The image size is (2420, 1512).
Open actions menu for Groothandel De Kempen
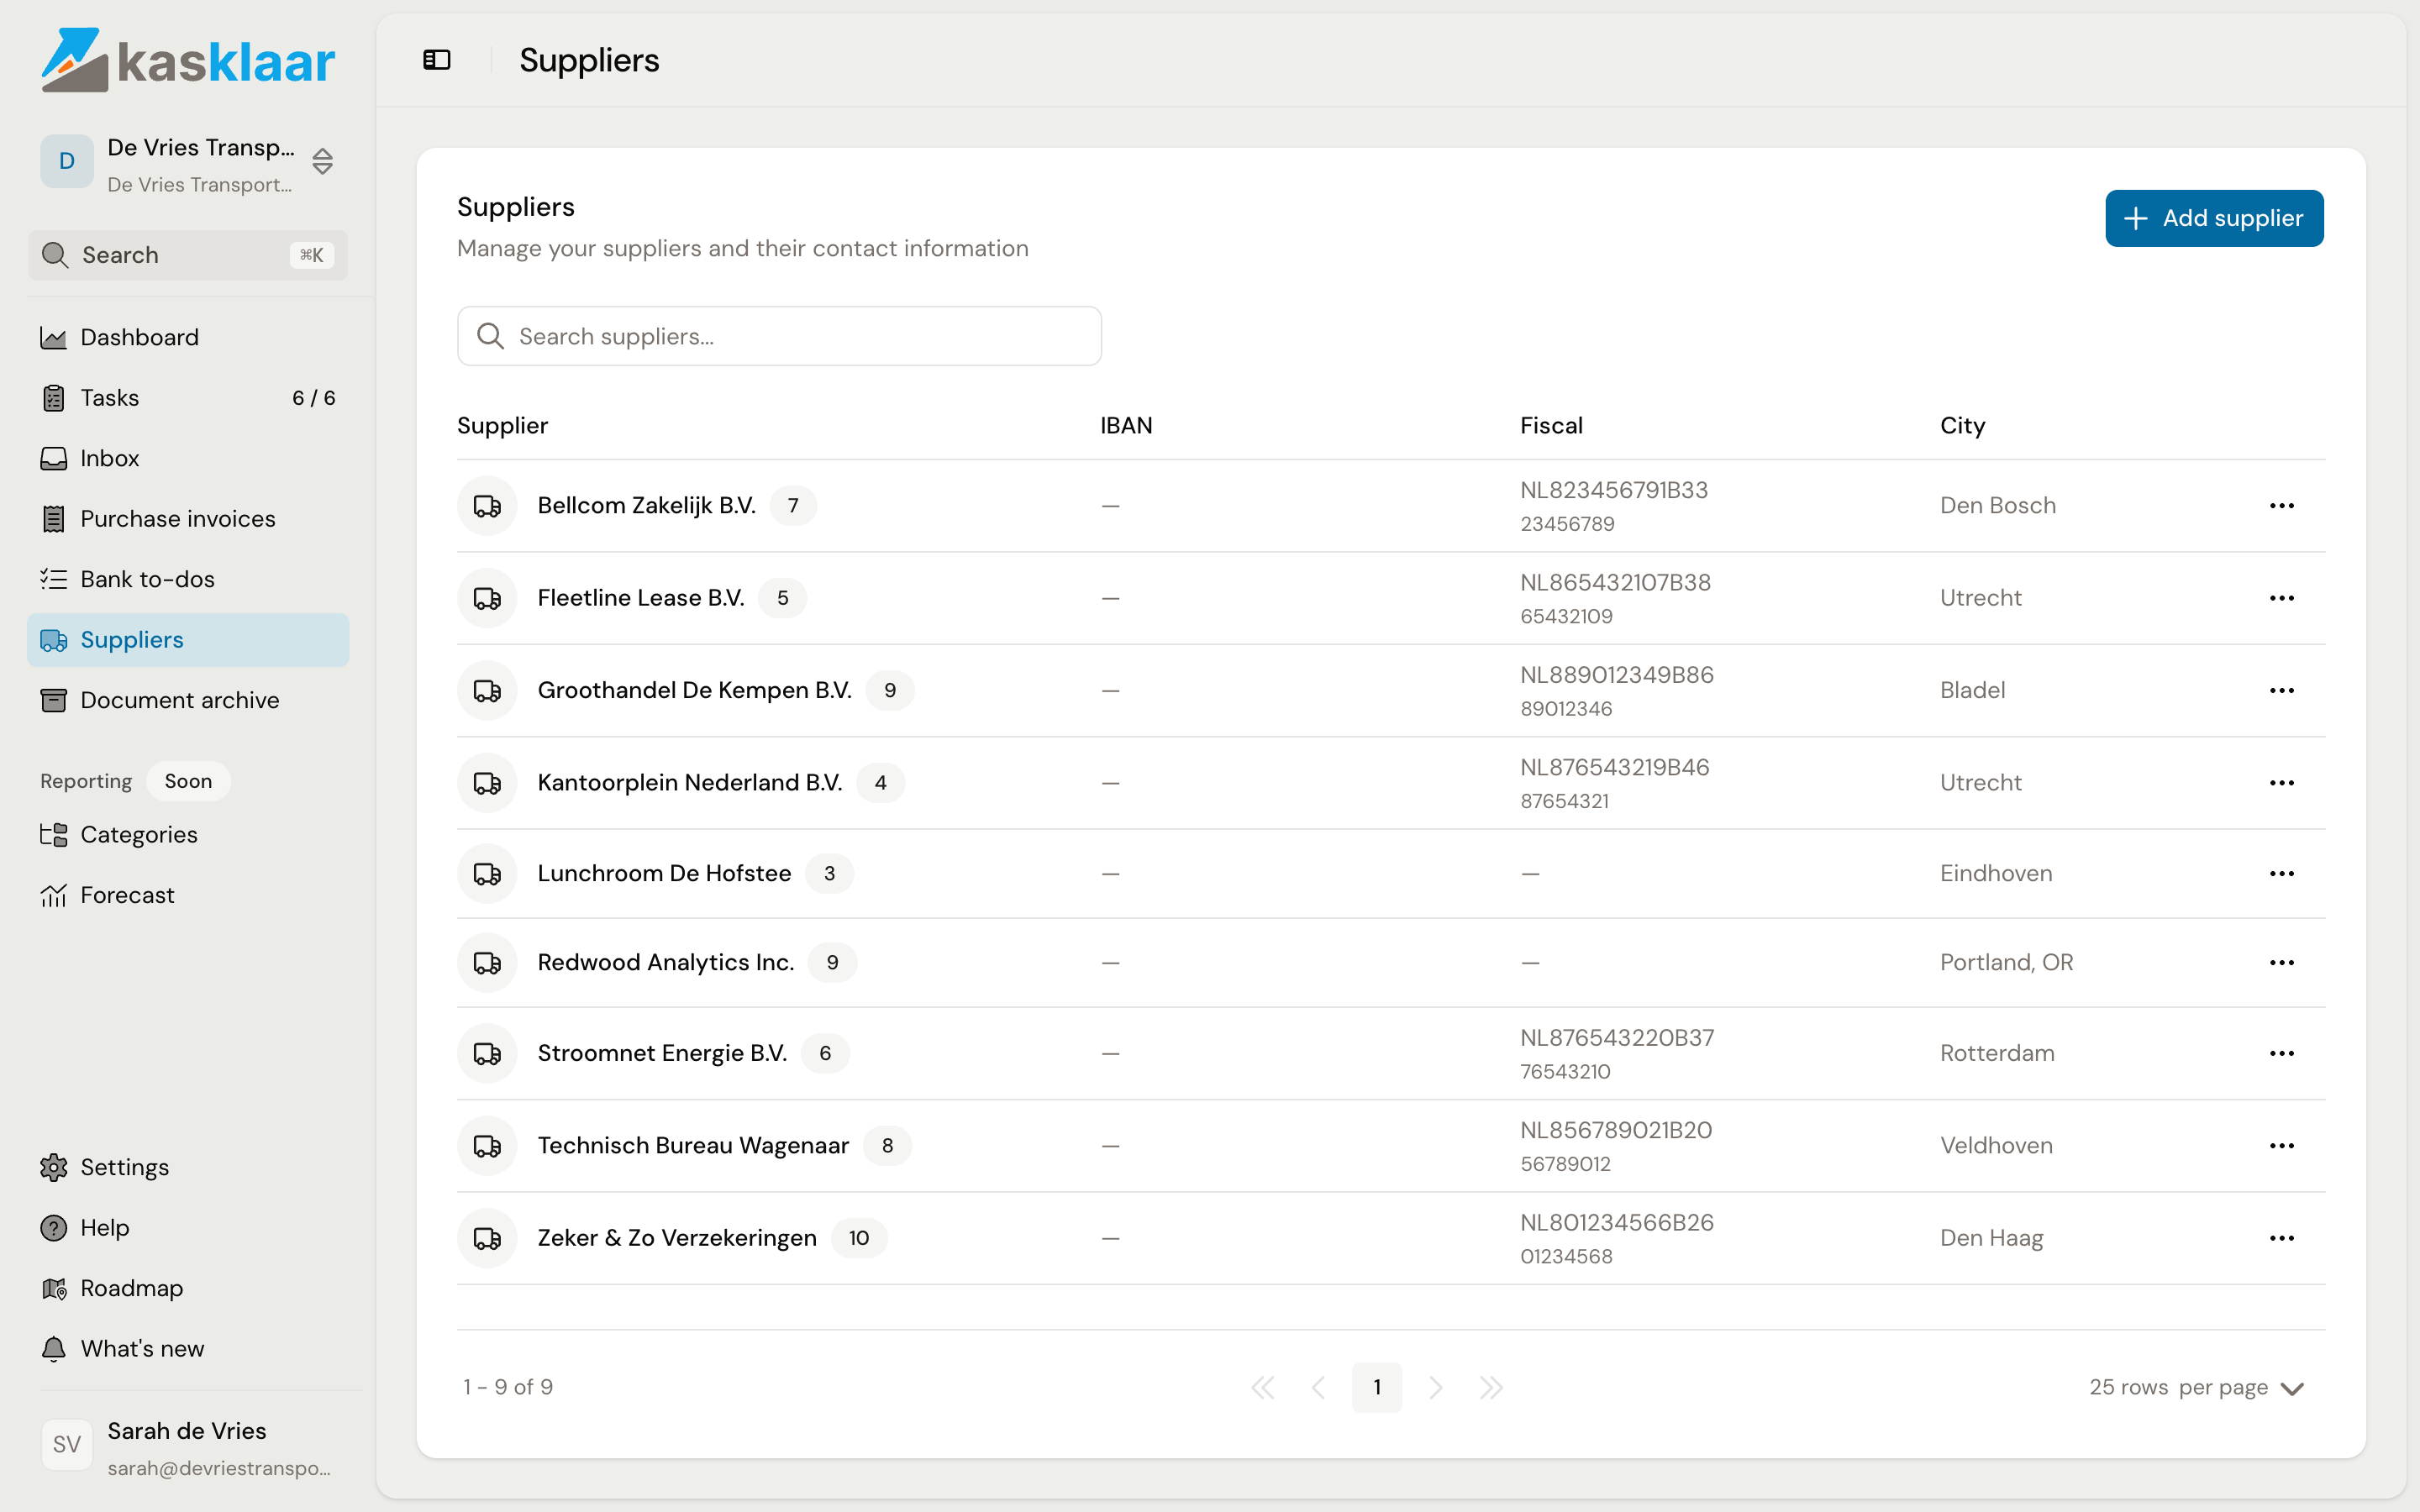2282,691
